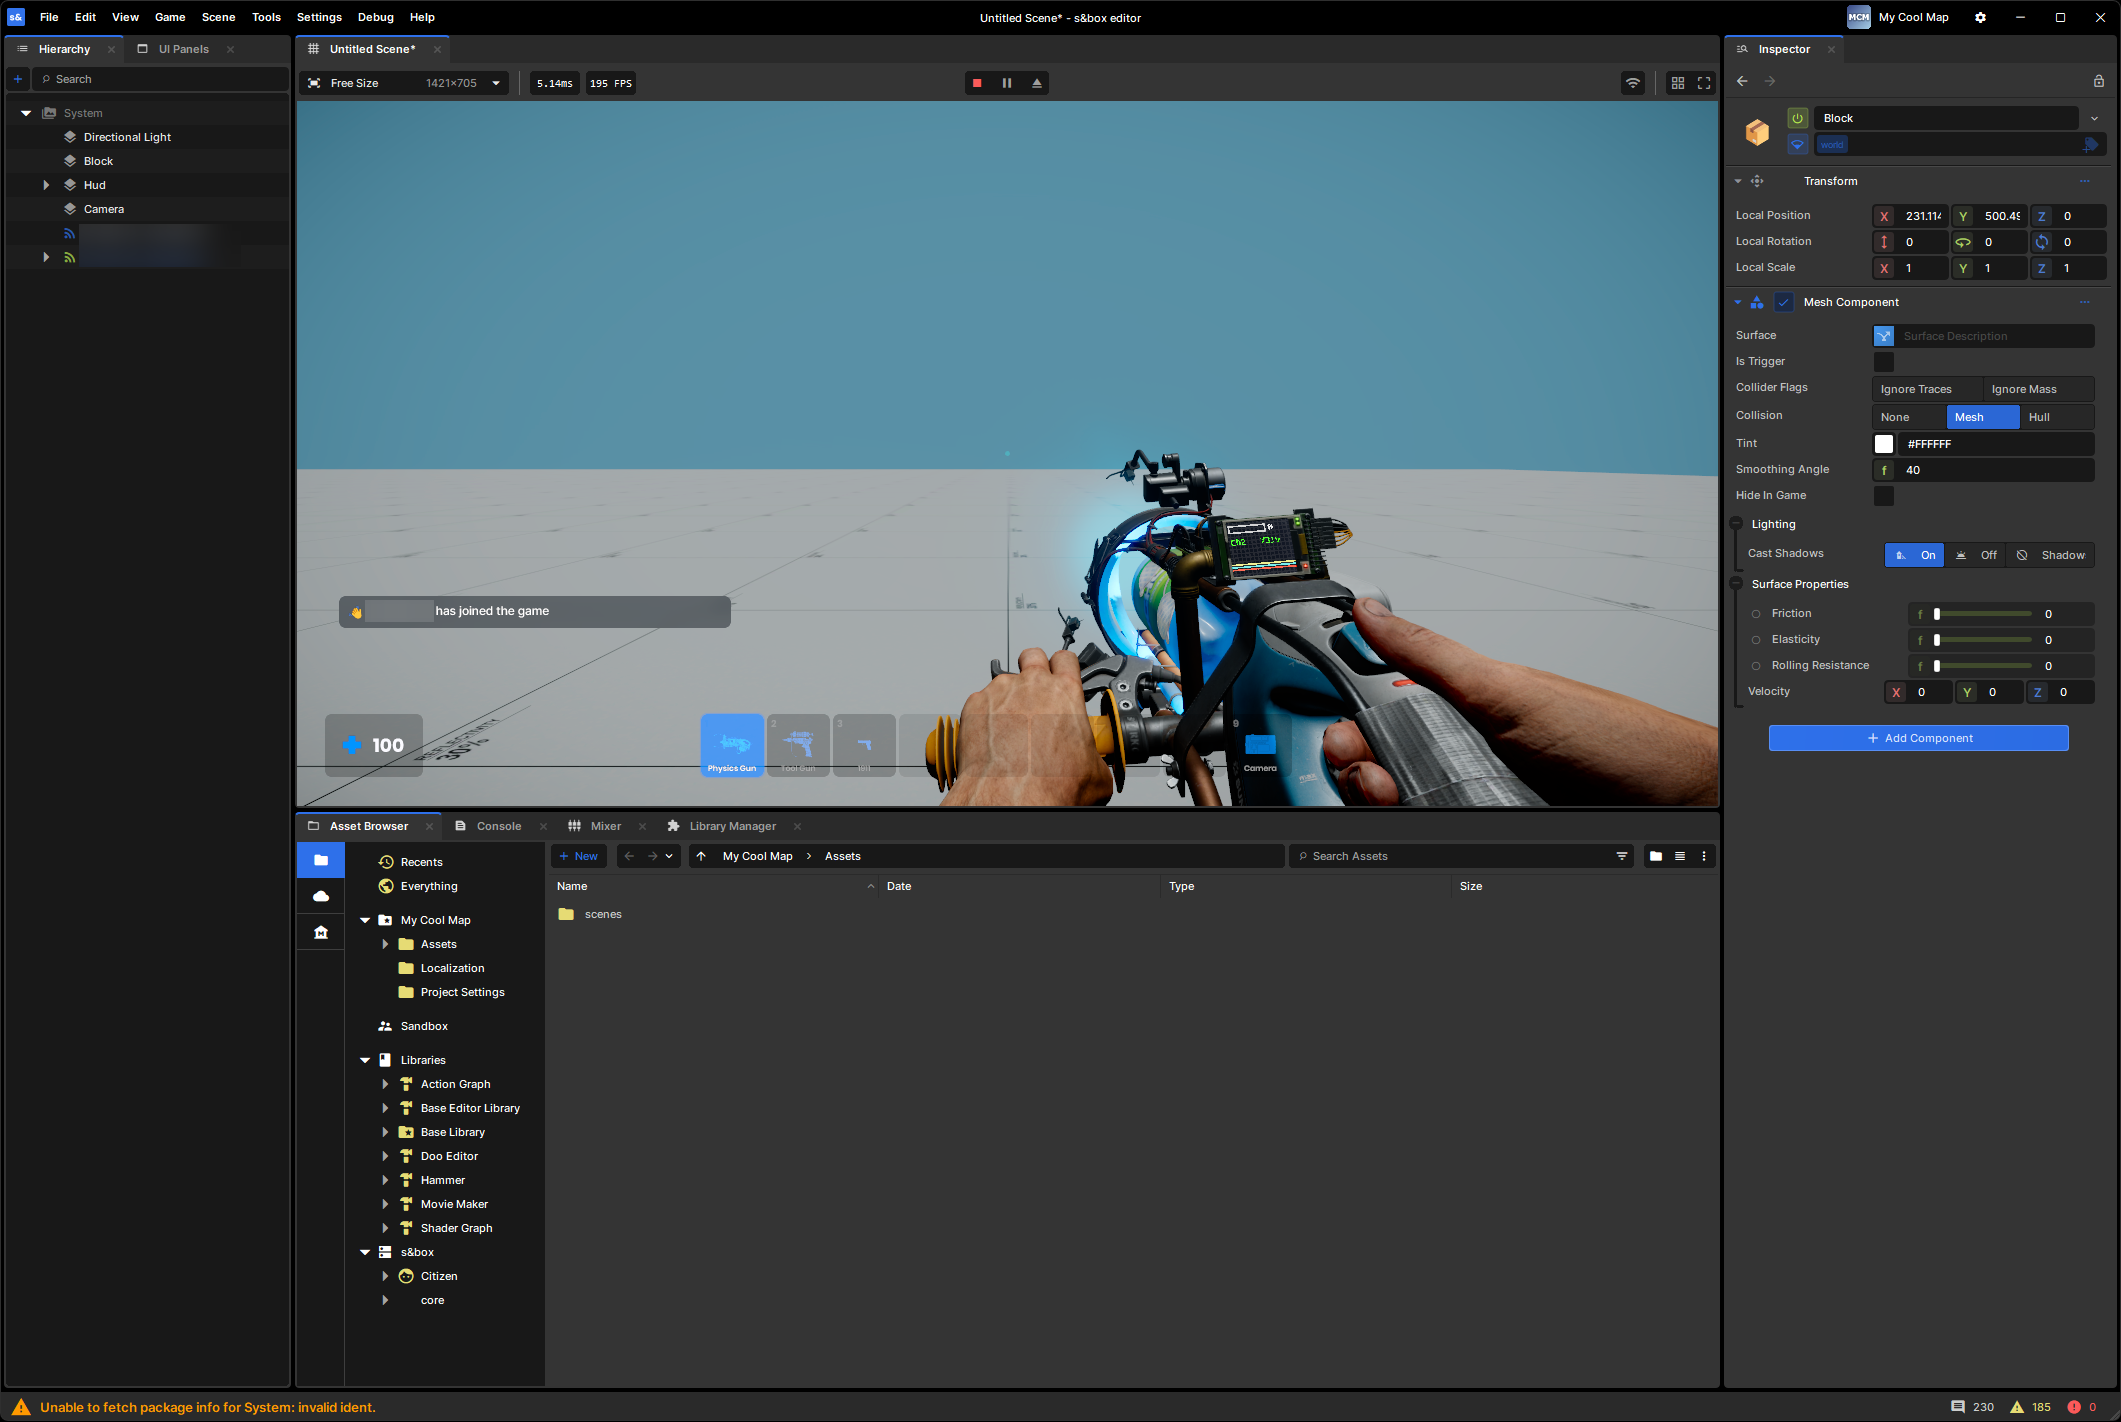Expand the Hud tree item
Image resolution: width=2121 pixels, height=1422 pixels.
pyautogui.click(x=46, y=185)
